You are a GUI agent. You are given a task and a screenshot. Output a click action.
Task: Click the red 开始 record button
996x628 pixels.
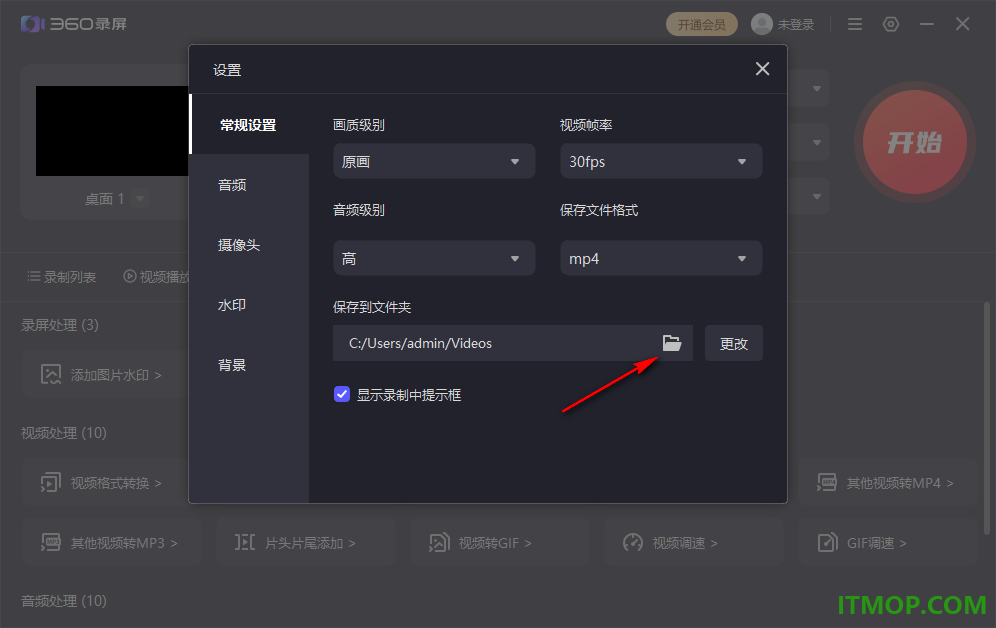click(x=915, y=142)
